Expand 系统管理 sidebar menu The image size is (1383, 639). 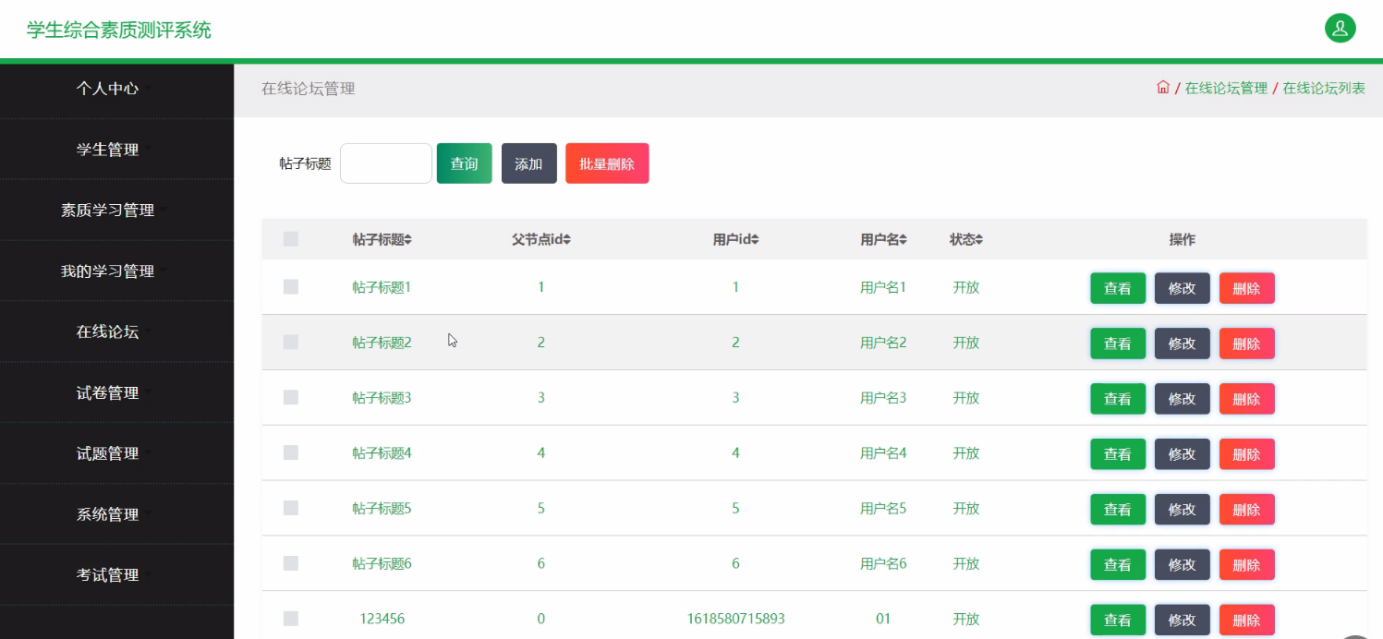(x=108, y=514)
